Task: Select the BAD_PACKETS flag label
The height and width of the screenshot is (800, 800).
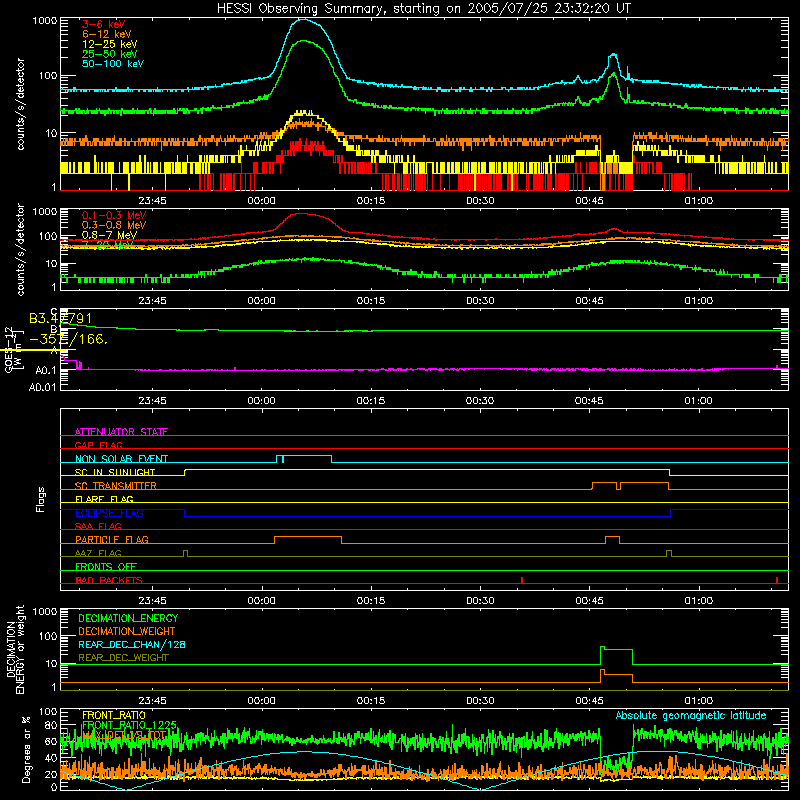Action: tap(109, 580)
